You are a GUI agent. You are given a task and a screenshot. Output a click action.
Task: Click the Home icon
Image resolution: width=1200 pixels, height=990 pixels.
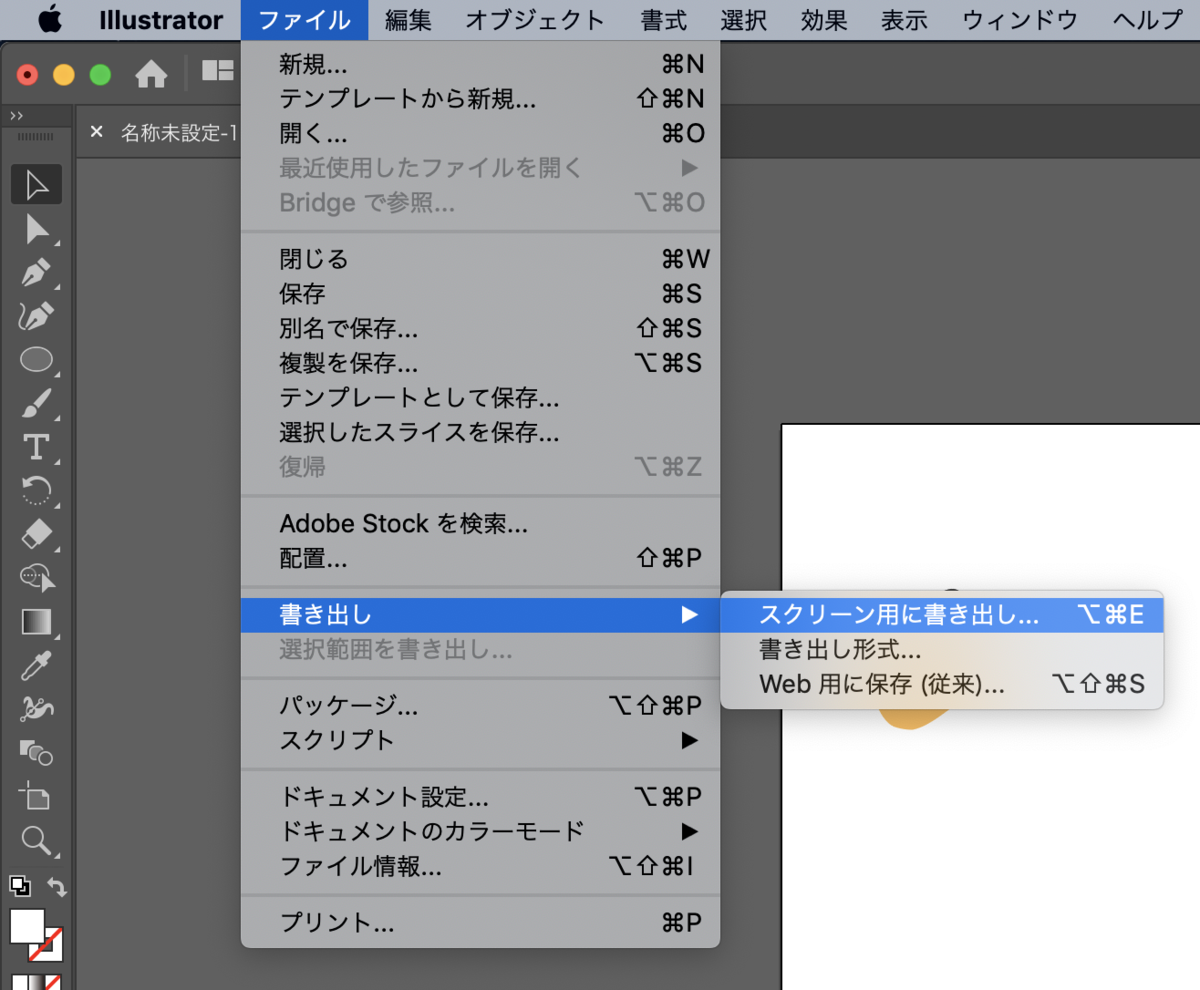[x=151, y=73]
